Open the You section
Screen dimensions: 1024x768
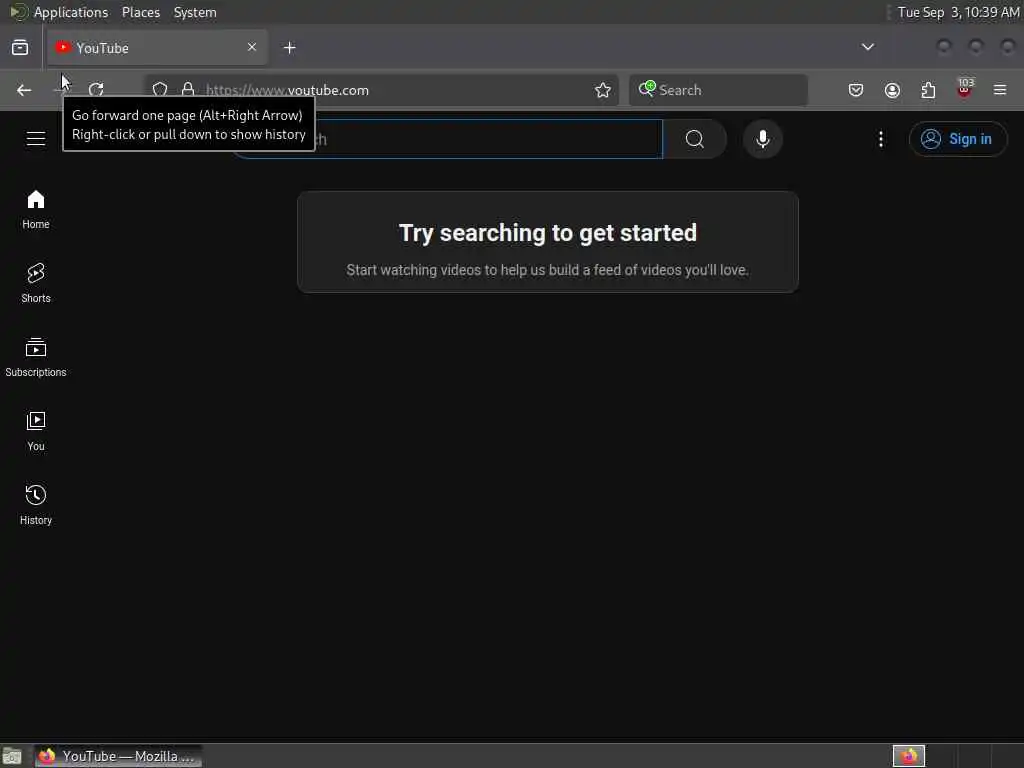point(36,431)
